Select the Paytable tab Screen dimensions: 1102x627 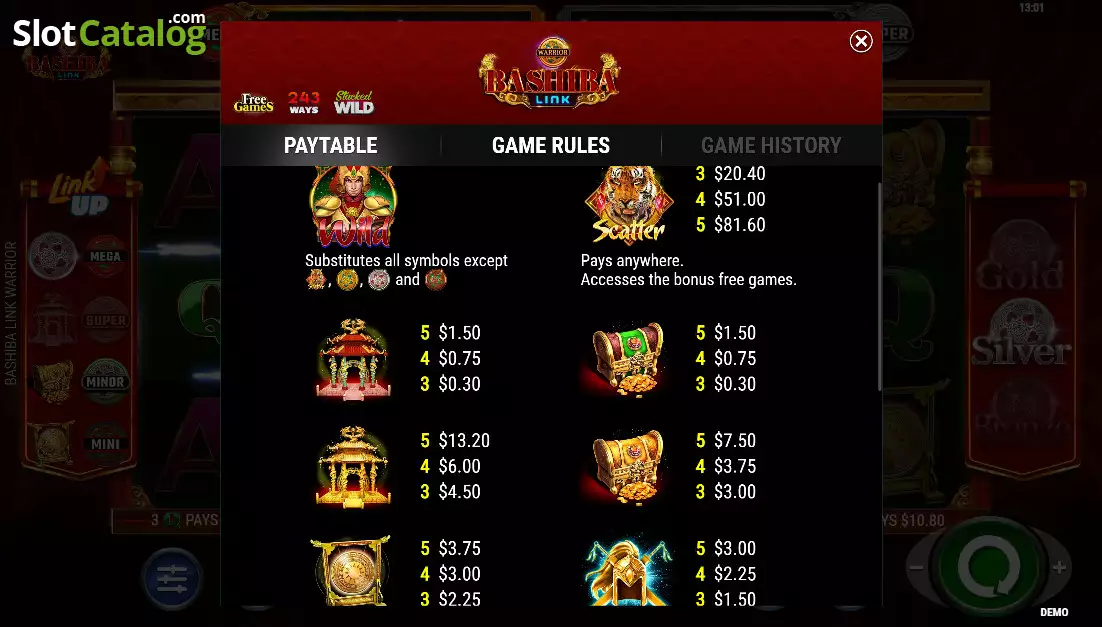pyautogui.click(x=330, y=145)
